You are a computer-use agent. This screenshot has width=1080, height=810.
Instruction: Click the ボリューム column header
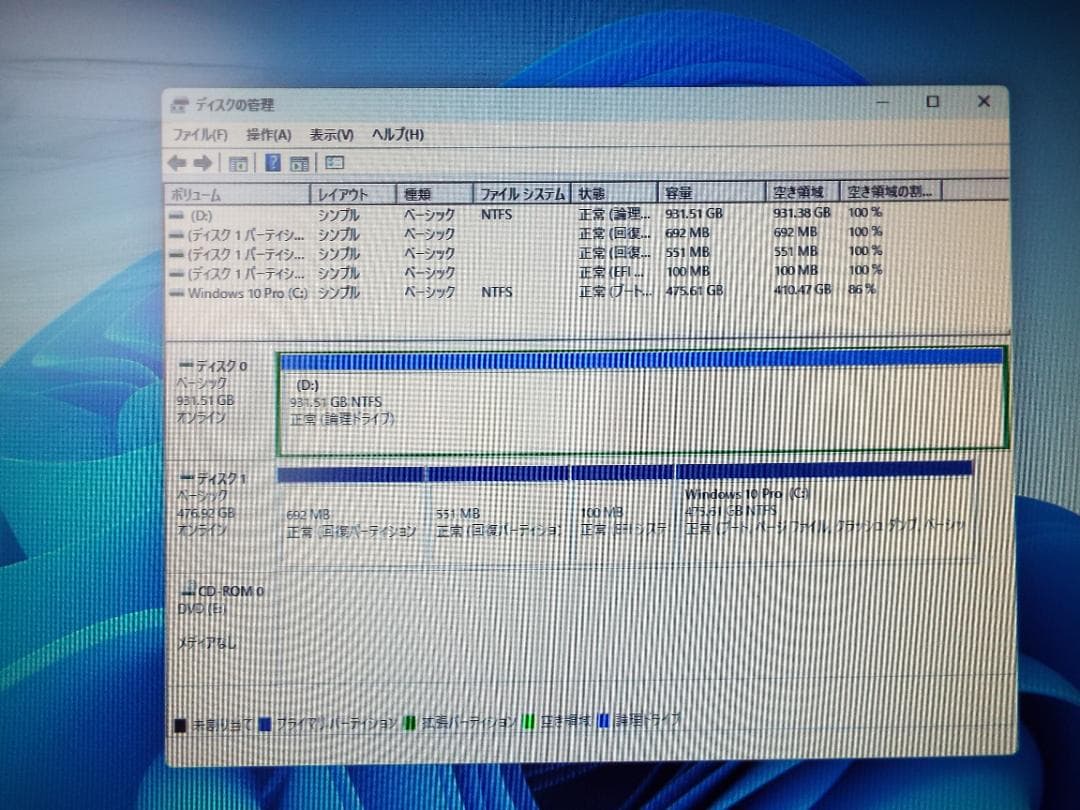coord(230,193)
